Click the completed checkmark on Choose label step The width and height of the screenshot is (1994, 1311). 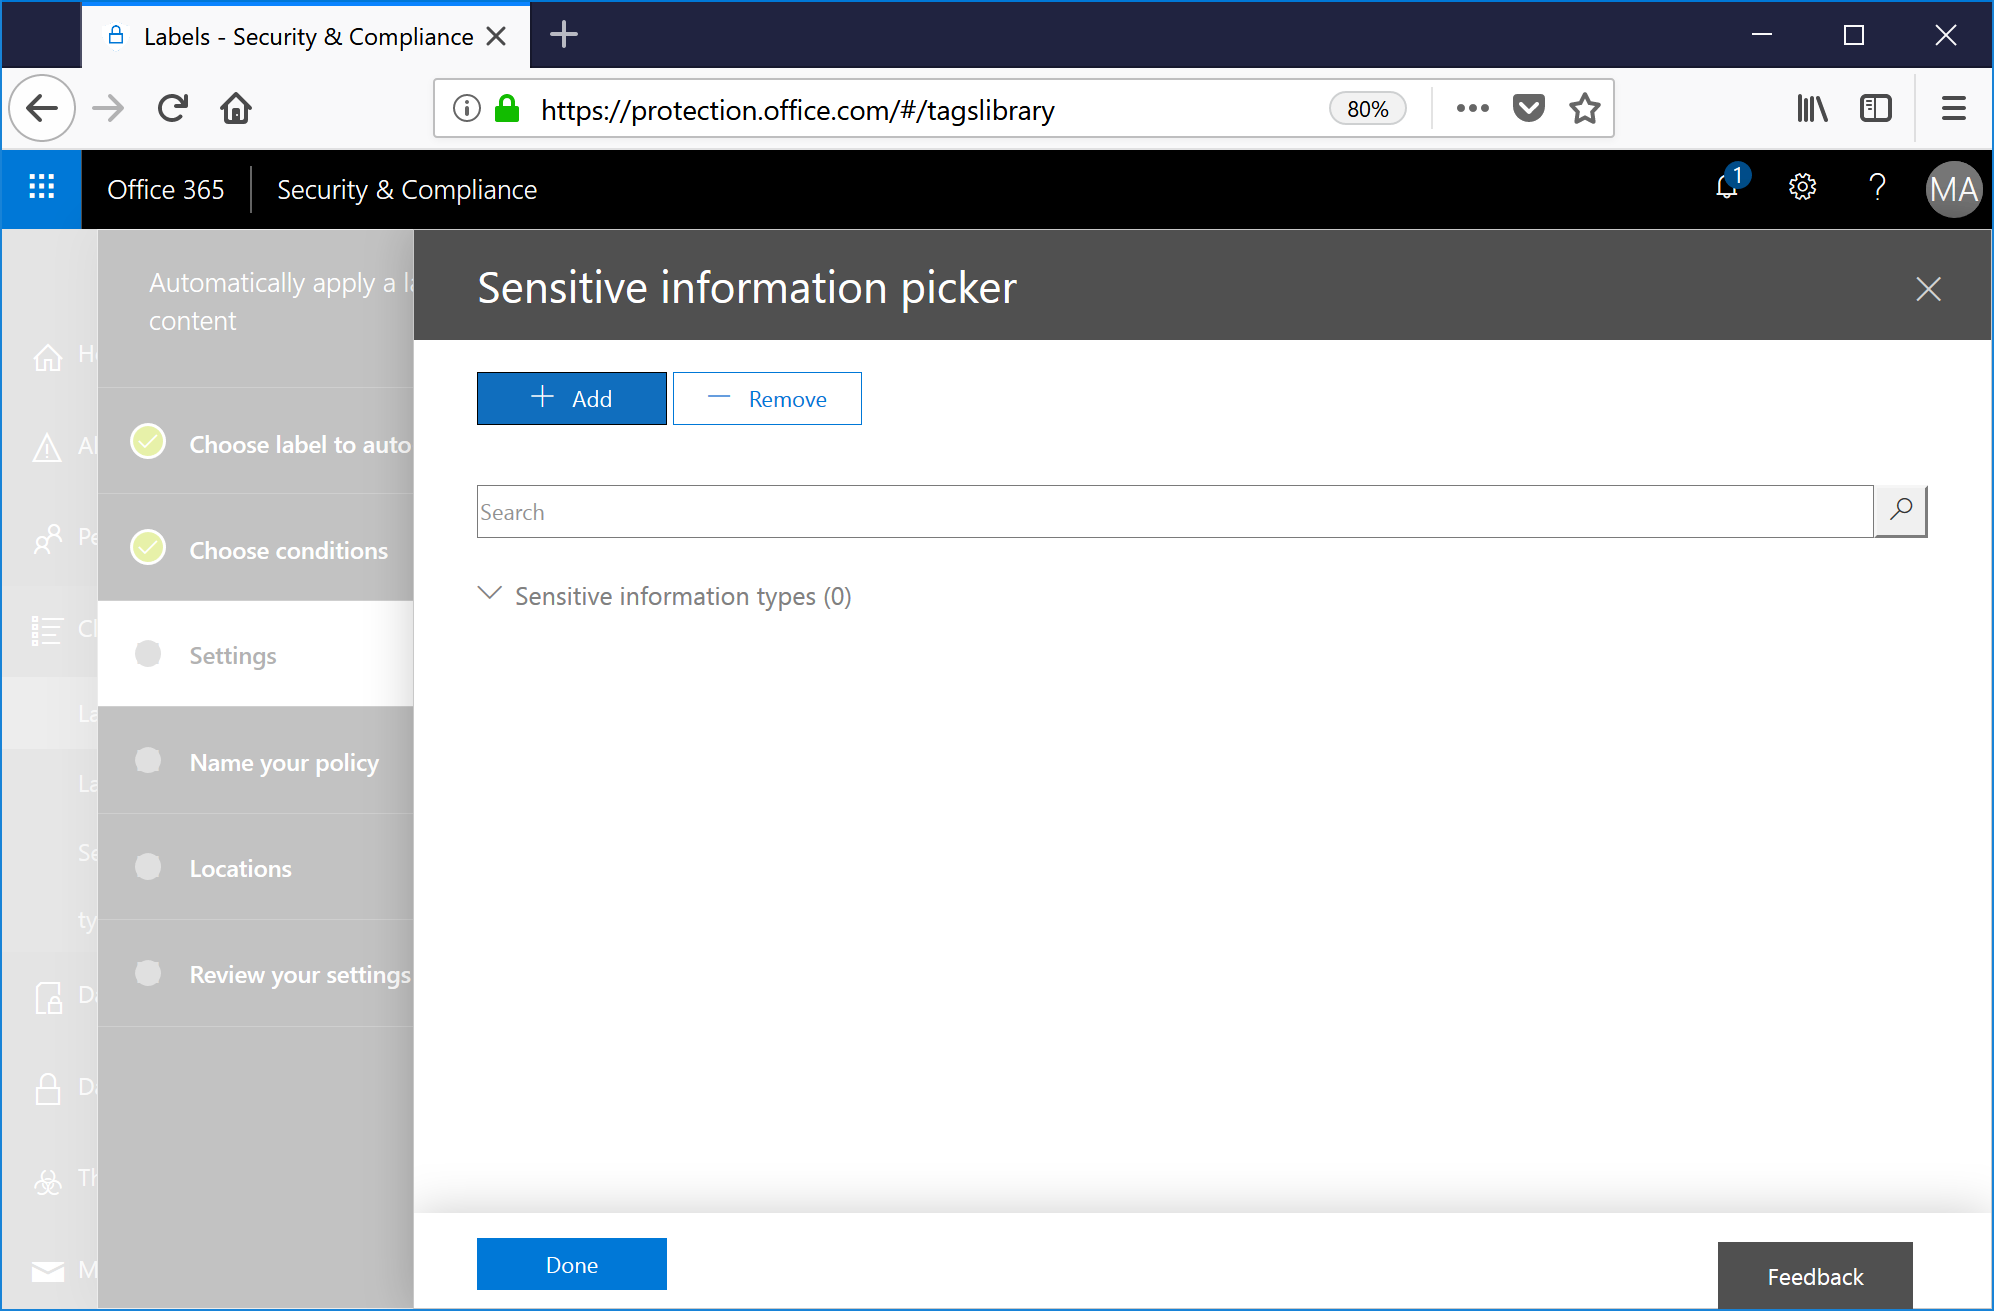click(x=148, y=441)
